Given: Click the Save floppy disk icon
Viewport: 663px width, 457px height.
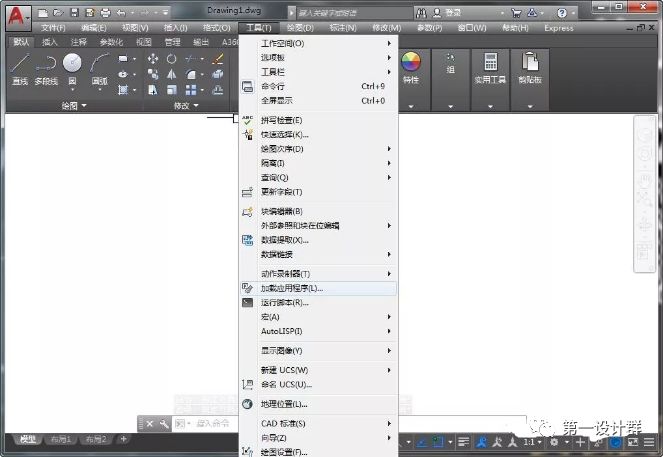Looking at the screenshot, I should pos(74,13).
